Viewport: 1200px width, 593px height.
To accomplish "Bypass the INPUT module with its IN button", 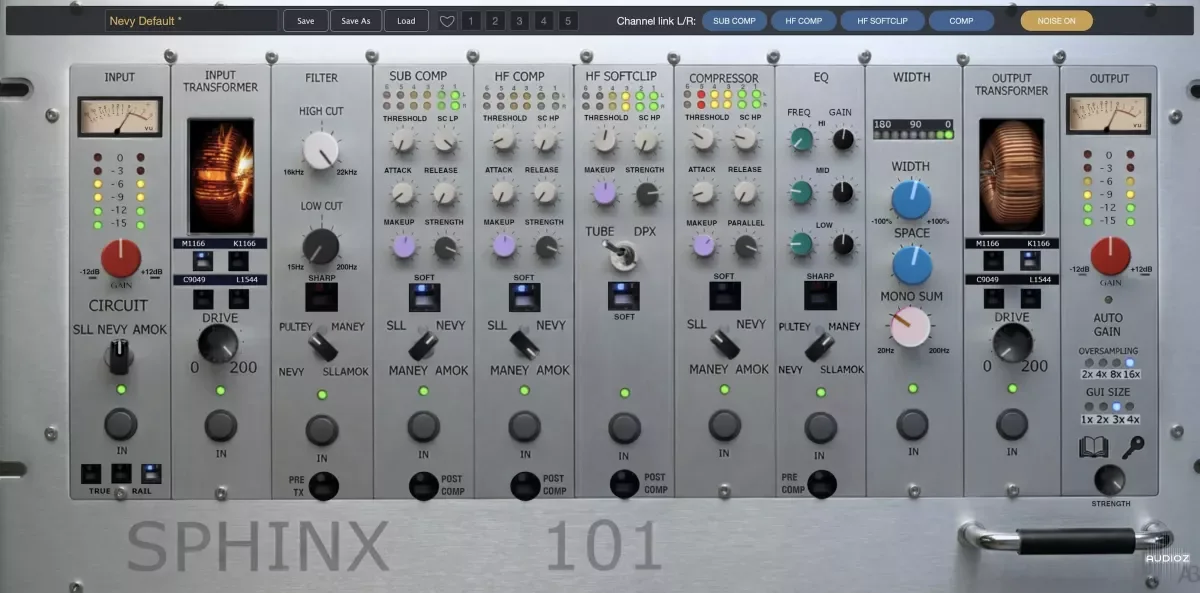I will (x=120, y=424).
